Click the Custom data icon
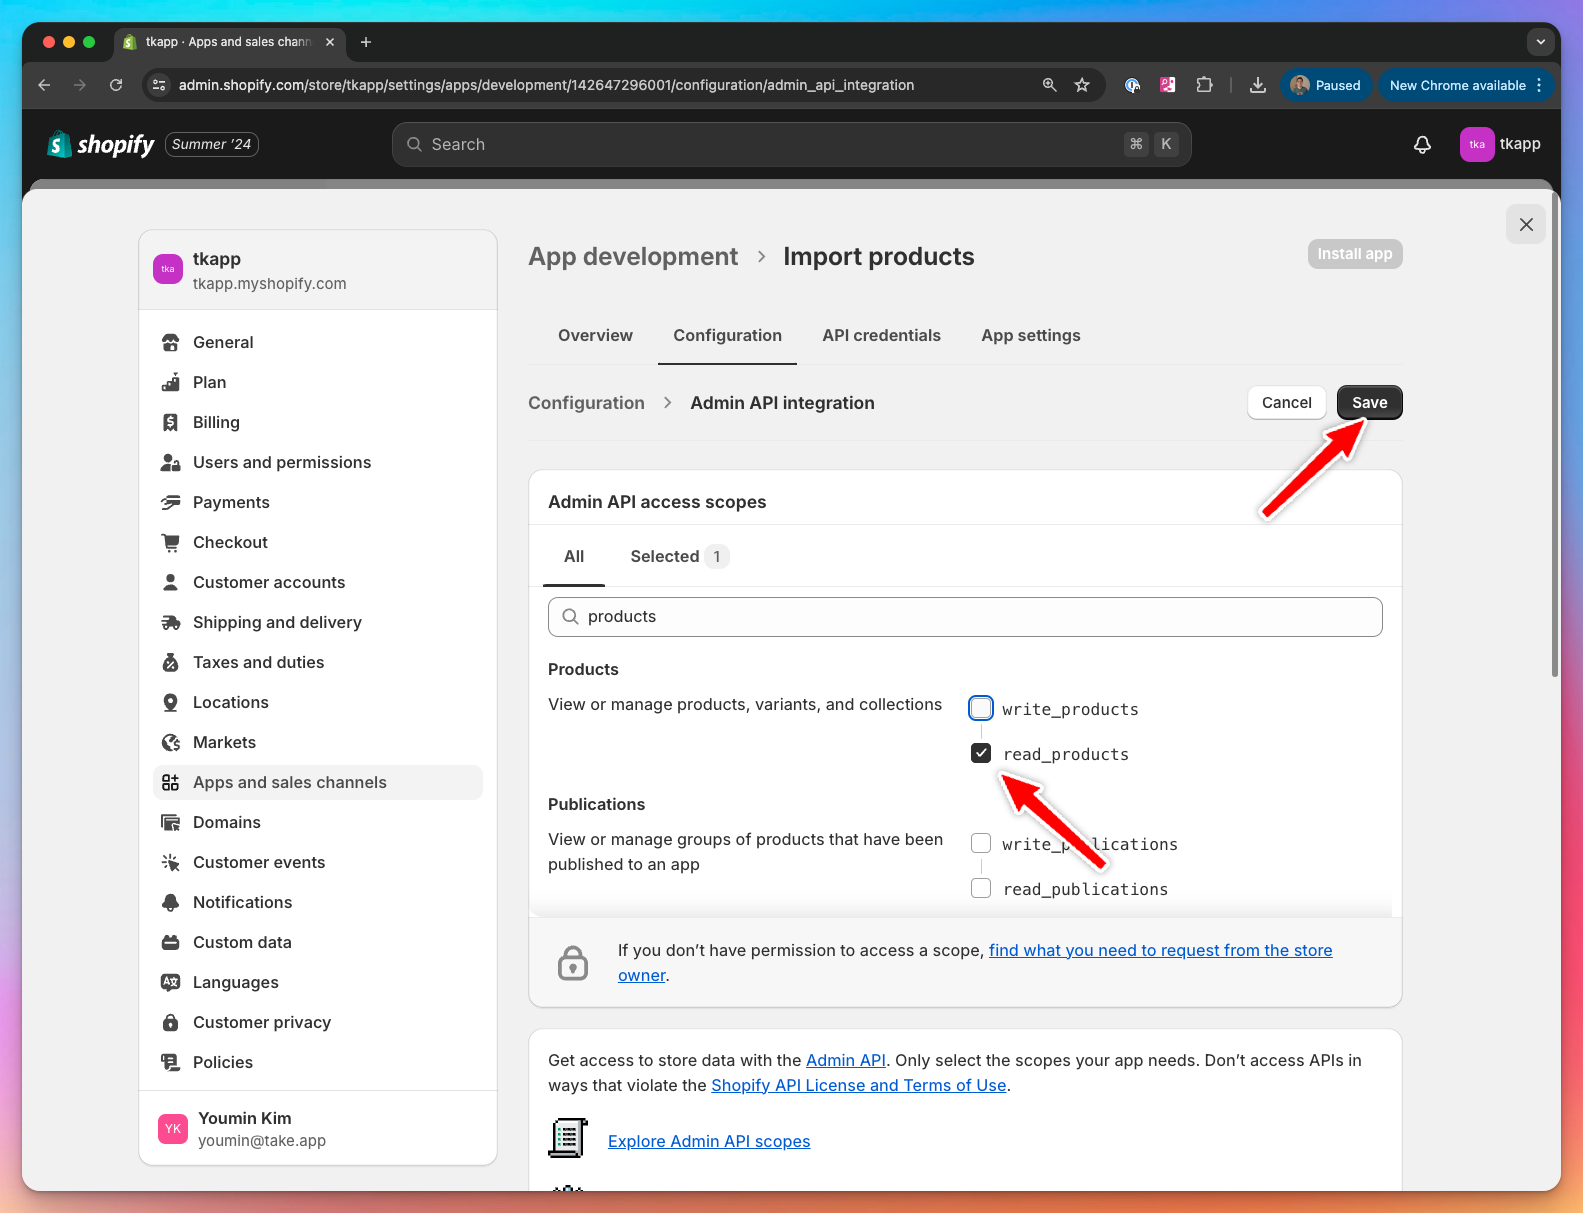This screenshot has width=1583, height=1213. [171, 942]
